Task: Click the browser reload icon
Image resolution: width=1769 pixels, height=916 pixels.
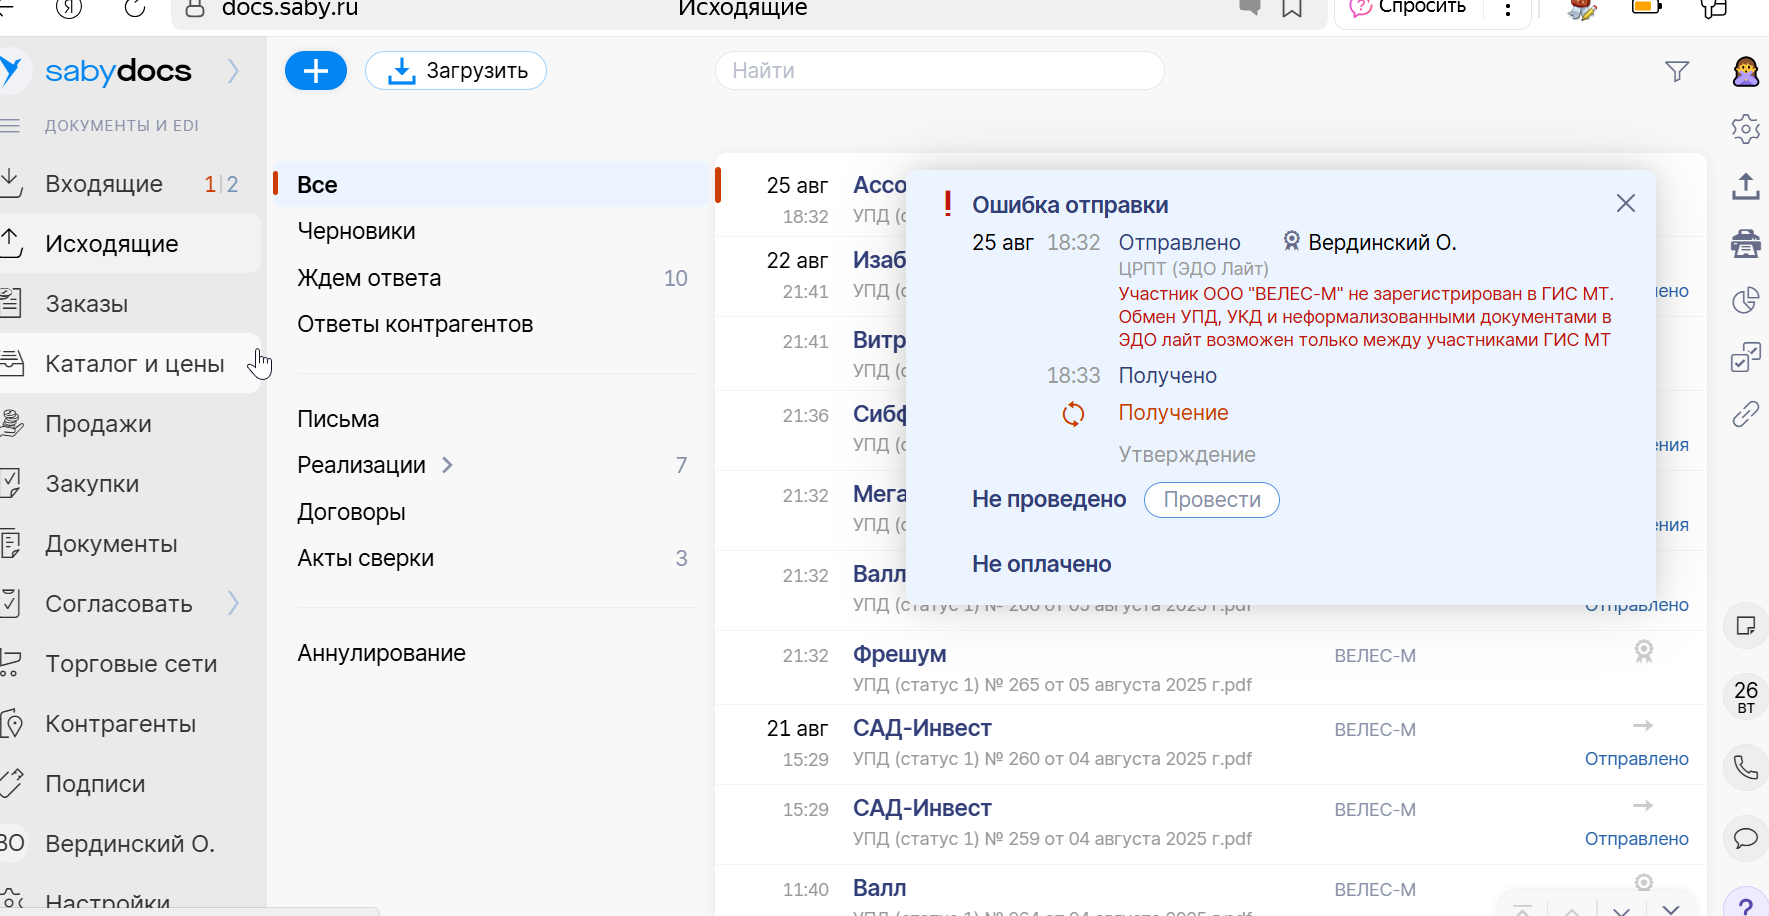Action: click(x=135, y=8)
